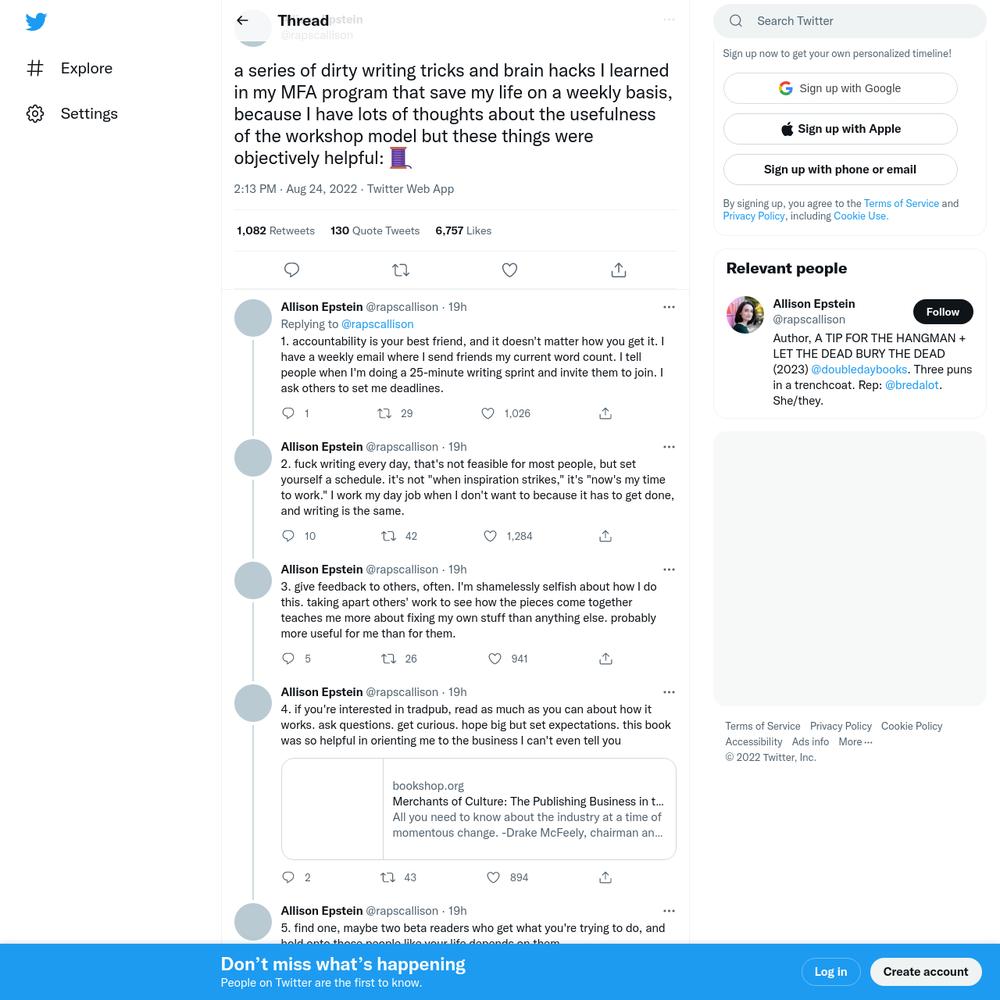This screenshot has width=1000, height=1000.
Task: Share the main thread tweet
Action: click(619, 270)
